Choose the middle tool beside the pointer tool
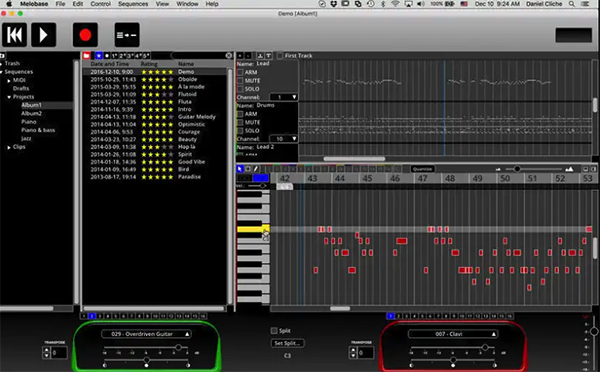Viewport: 600px width, 372px height. click(x=248, y=169)
